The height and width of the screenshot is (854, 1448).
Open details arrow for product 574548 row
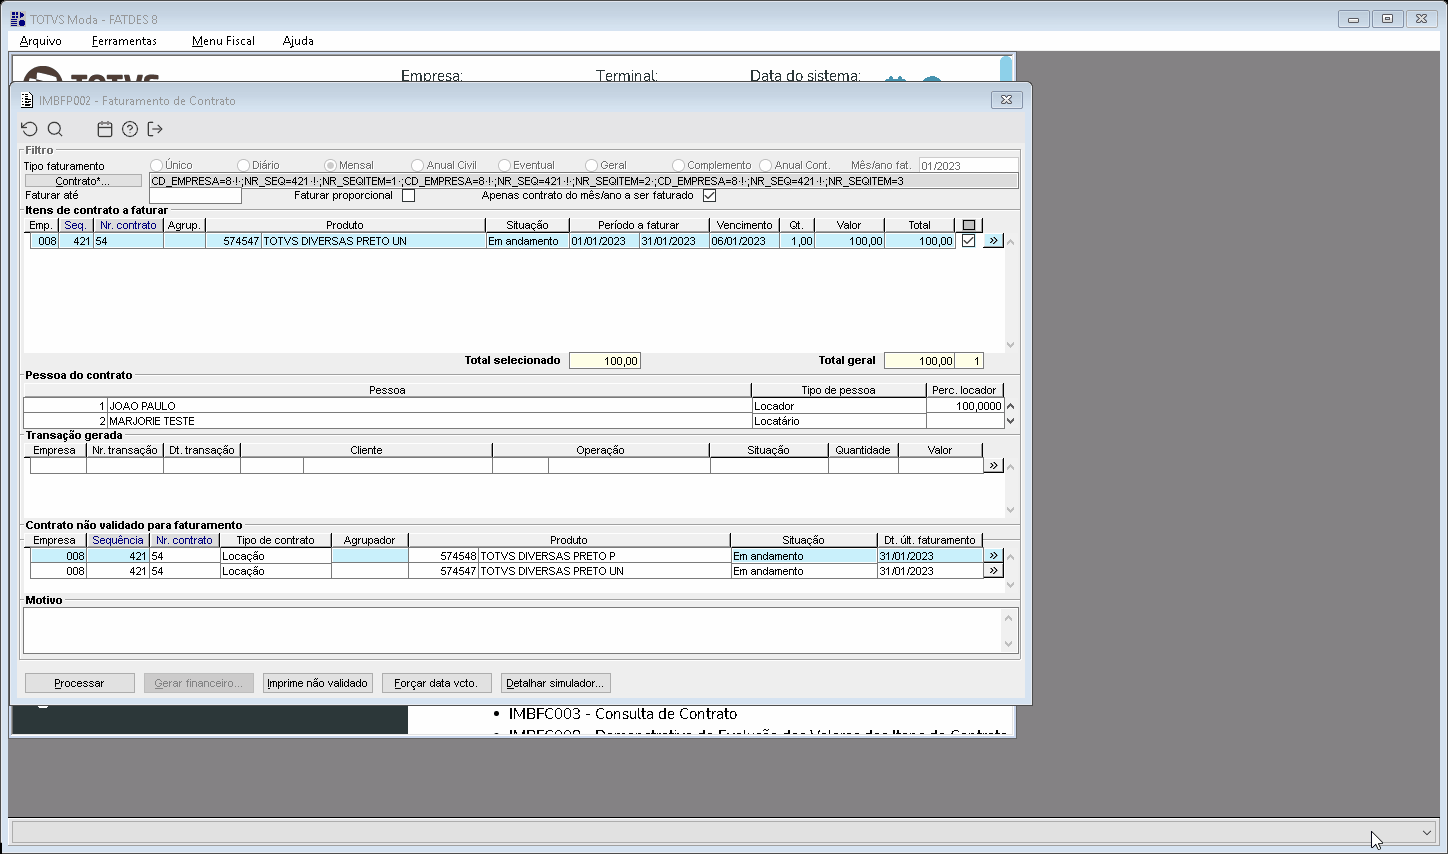(993, 555)
